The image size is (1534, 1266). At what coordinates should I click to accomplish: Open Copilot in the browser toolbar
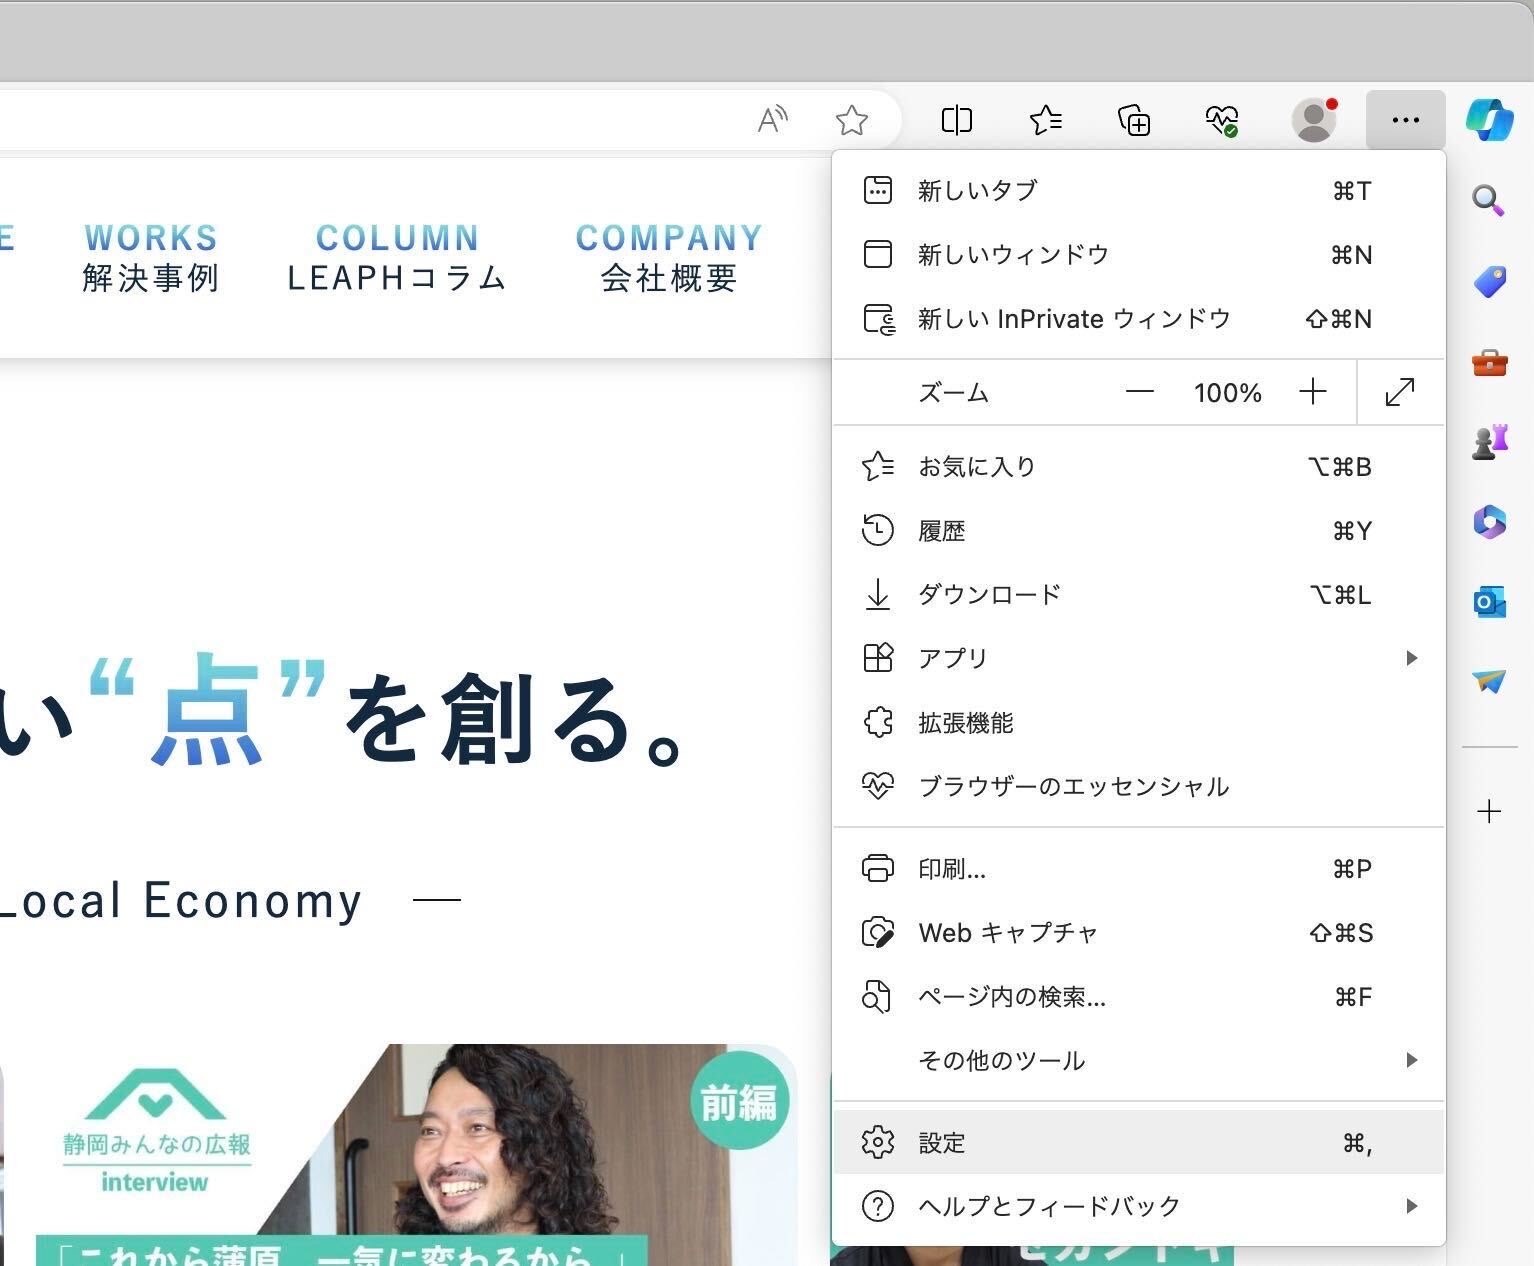tap(1489, 119)
